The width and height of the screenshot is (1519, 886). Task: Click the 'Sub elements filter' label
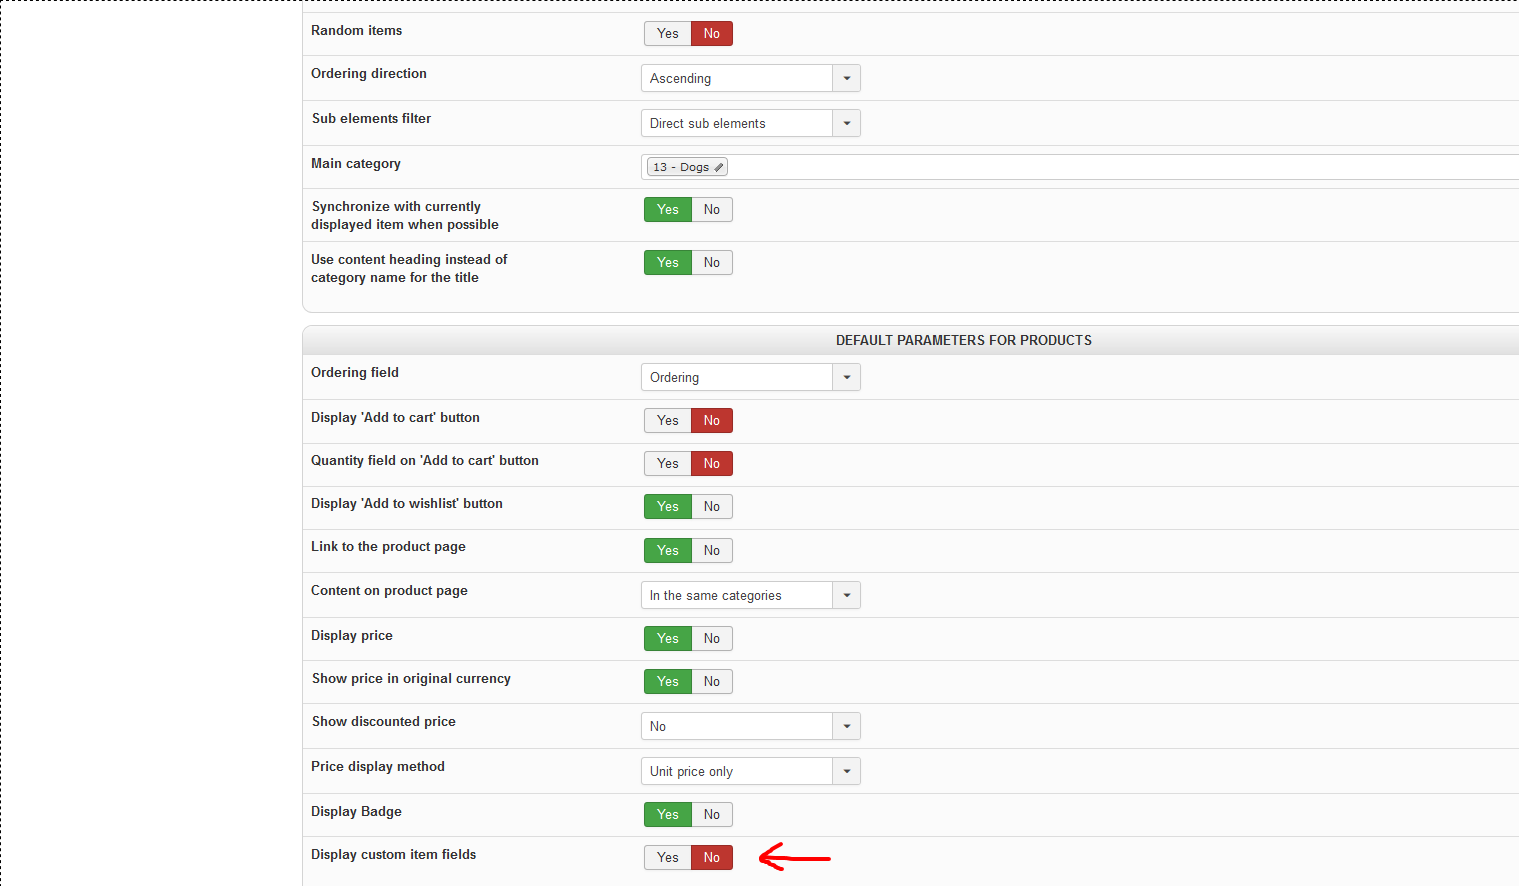pos(371,119)
